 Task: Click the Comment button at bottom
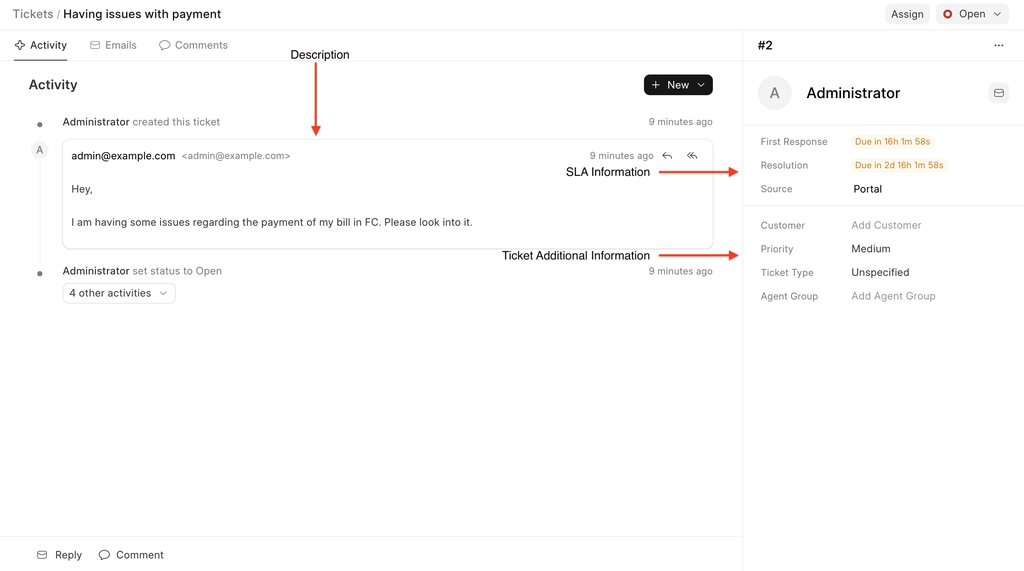point(131,555)
